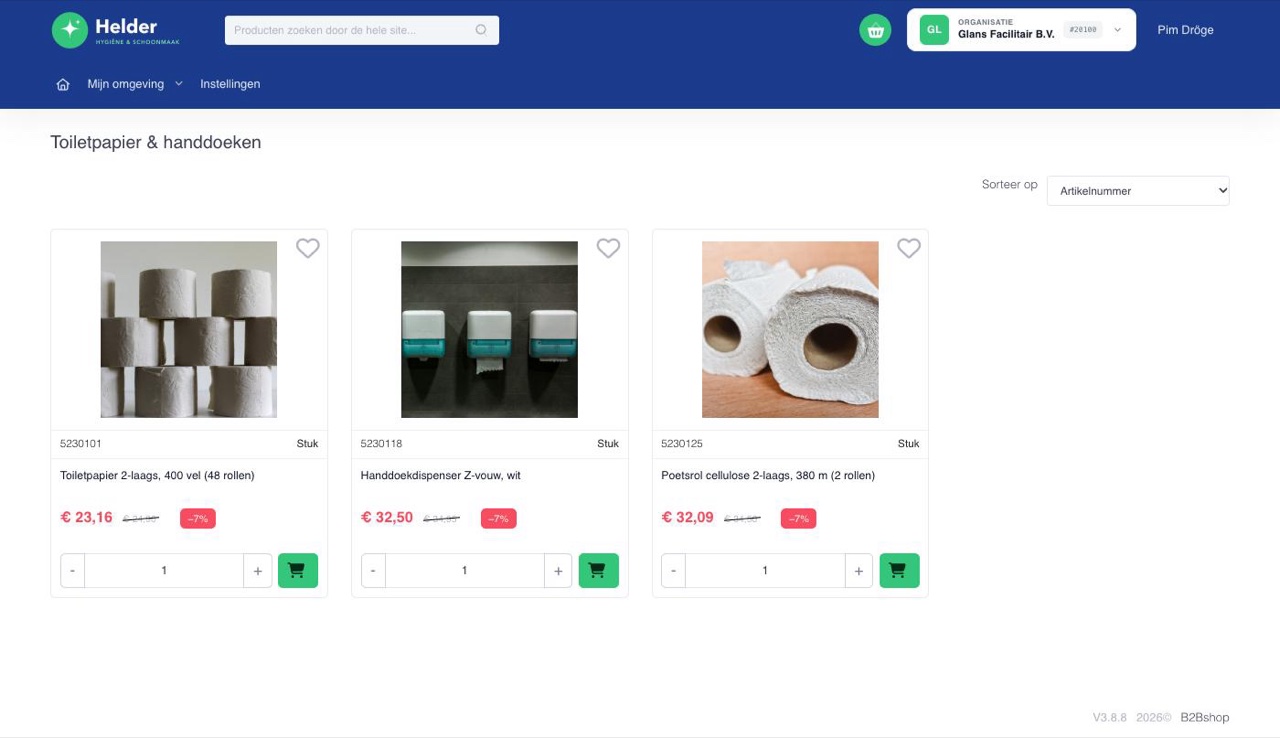The width and height of the screenshot is (1280, 738).
Task: Open Toiletpapier 2-laags, 400 vel product title
Action: [157, 475]
